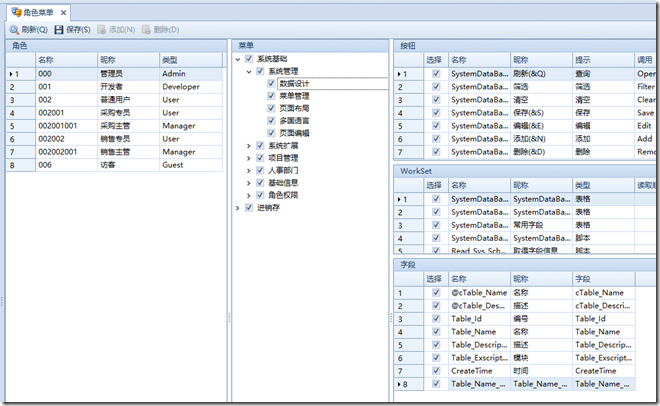Toggle the Table_Id field row checkbox

(x=436, y=319)
